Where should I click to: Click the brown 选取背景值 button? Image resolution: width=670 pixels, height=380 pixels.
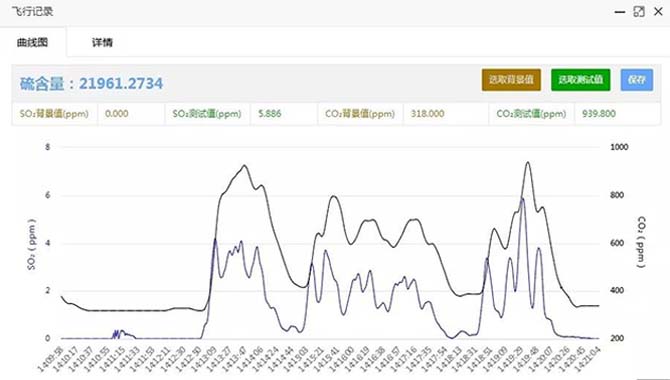[x=511, y=80]
